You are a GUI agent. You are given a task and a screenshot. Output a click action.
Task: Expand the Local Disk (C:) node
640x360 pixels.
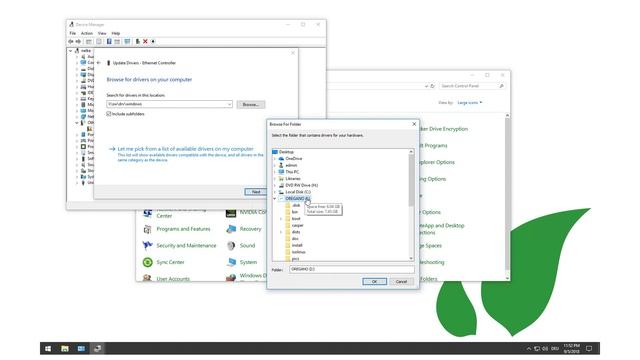click(x=275, y=192)
